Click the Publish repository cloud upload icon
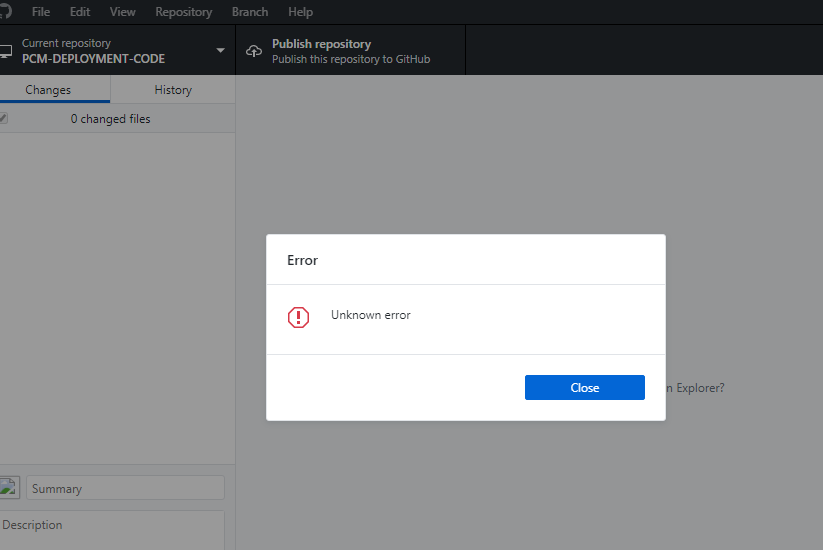Screen dimensions: 823x550 [x=254, y=51]
